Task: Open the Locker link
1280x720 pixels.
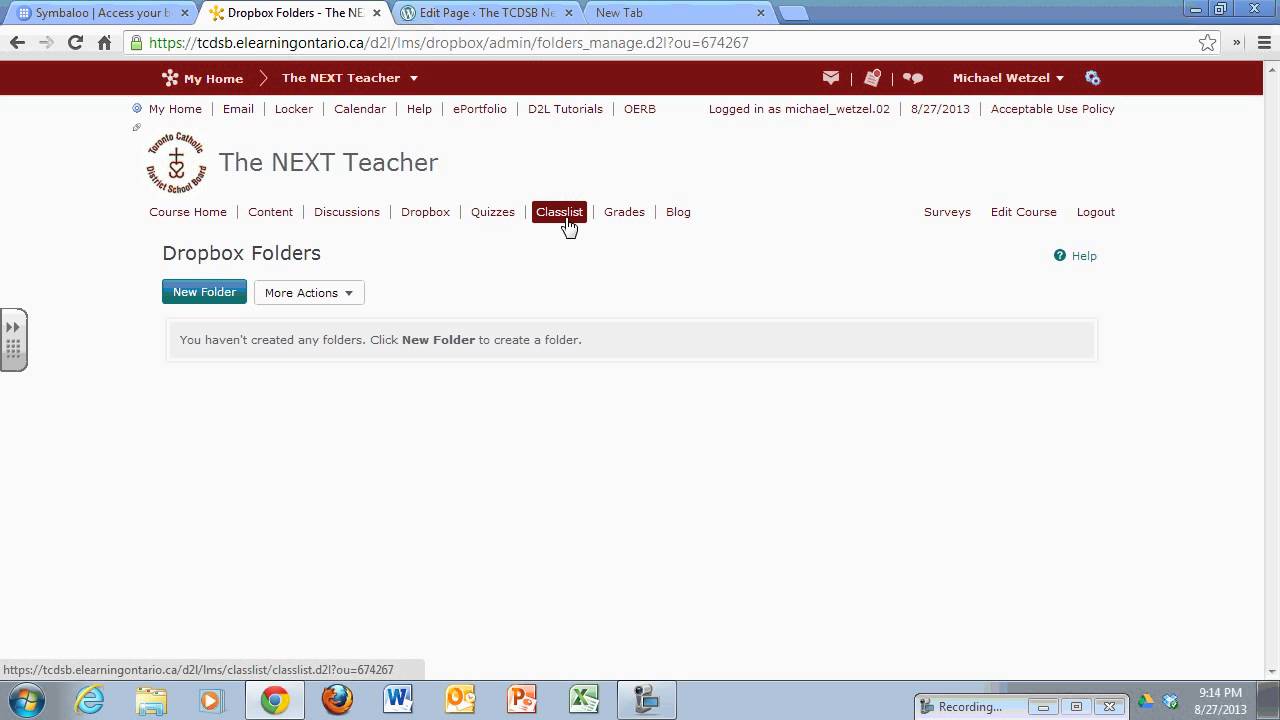Action: (x=294, y=109)
